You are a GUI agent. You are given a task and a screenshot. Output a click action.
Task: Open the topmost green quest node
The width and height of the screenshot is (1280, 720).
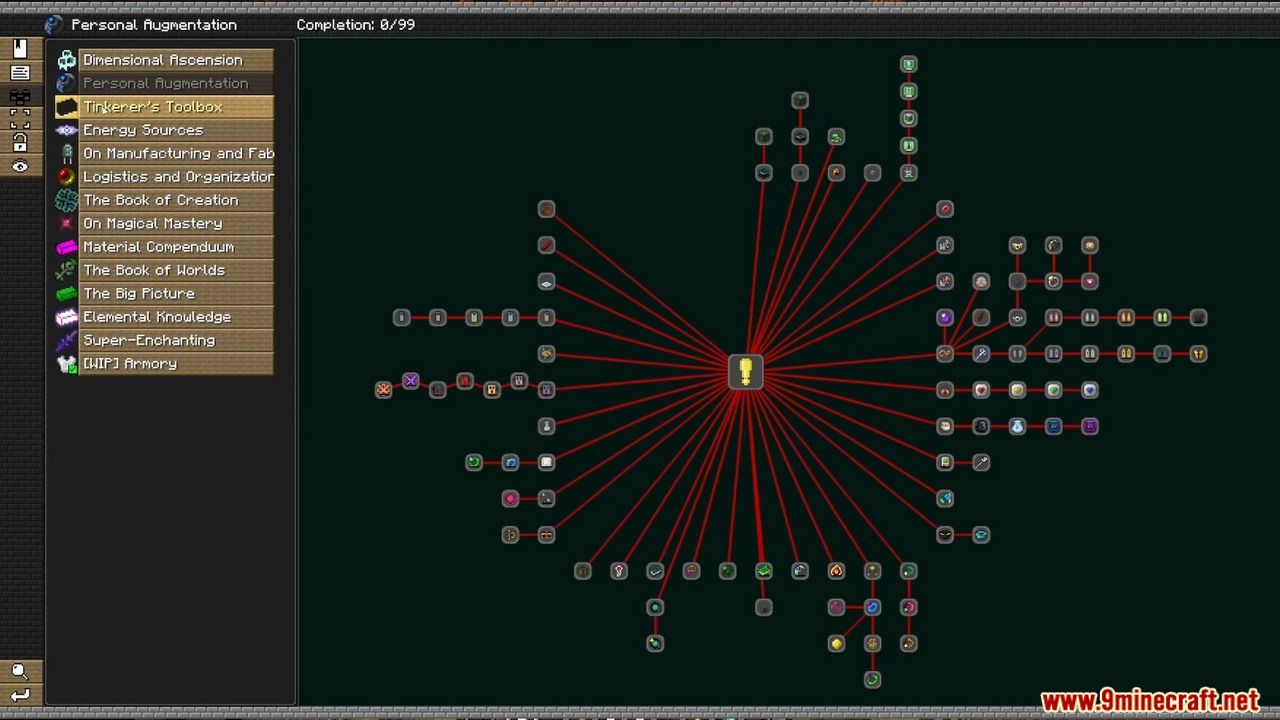click(909, 64)
